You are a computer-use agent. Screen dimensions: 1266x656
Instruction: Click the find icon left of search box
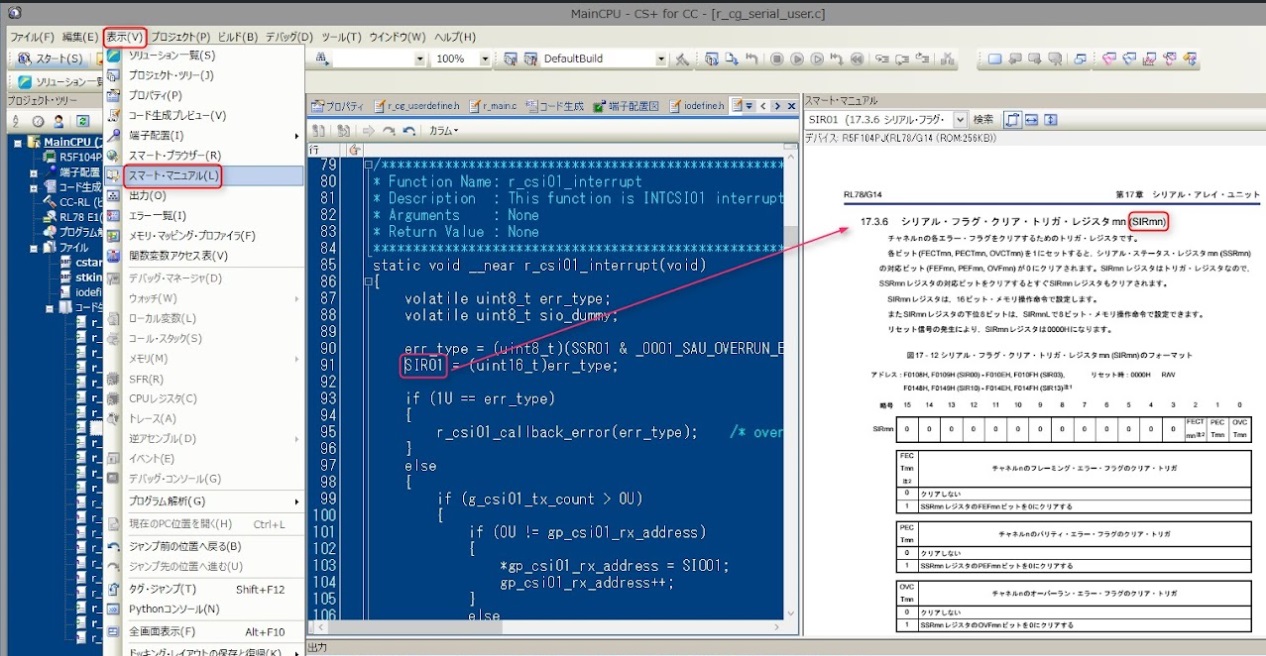[323, 59]
